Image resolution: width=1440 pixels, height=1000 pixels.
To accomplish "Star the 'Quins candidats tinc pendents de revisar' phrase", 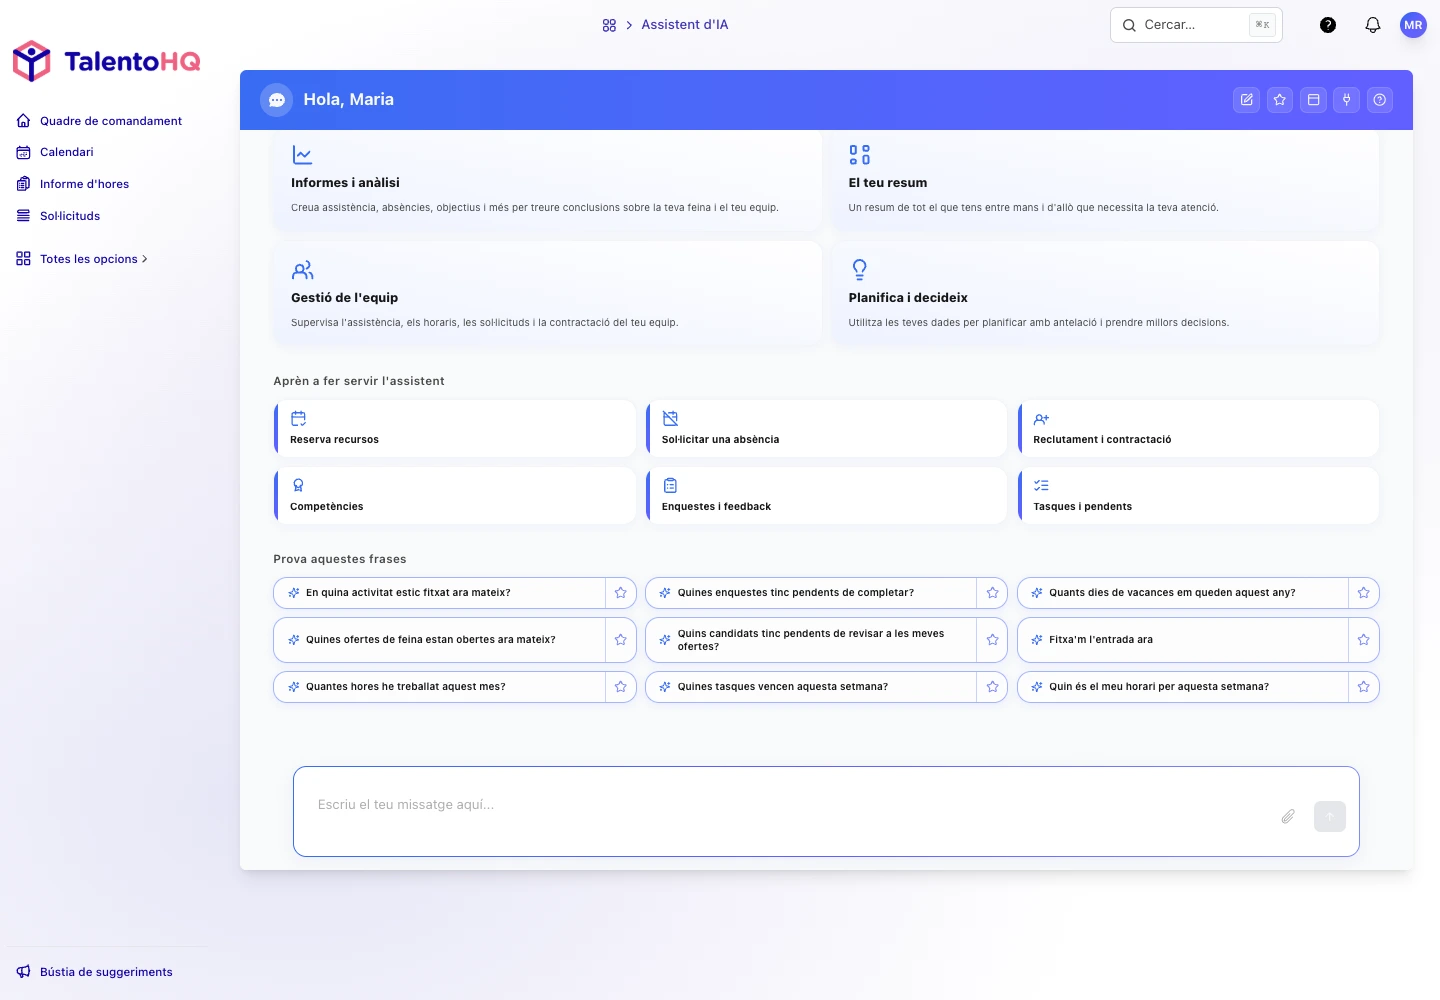I will pos(992,640).
